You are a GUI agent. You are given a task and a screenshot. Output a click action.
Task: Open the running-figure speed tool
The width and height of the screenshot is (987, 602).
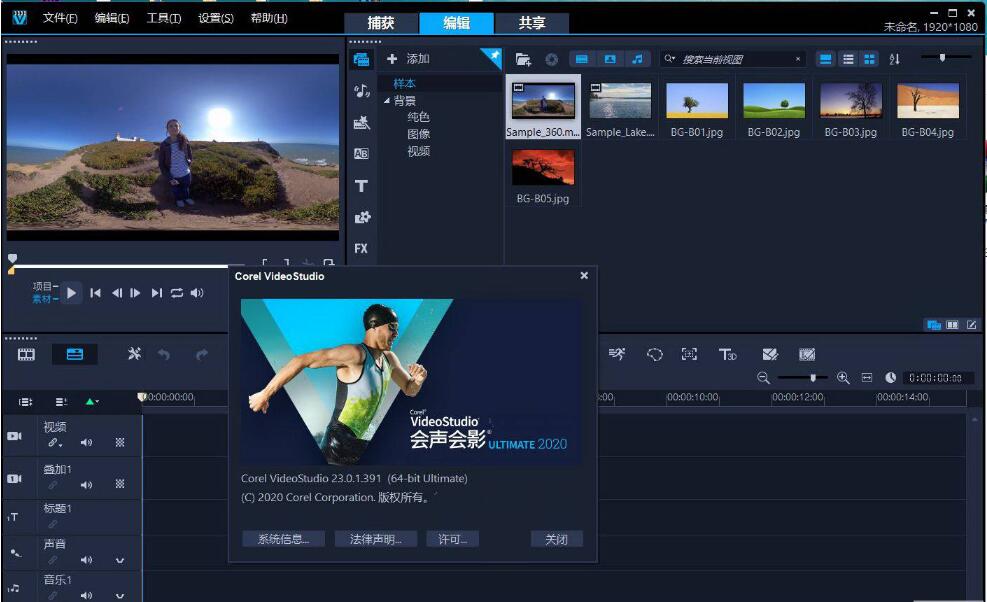point(617,354)
